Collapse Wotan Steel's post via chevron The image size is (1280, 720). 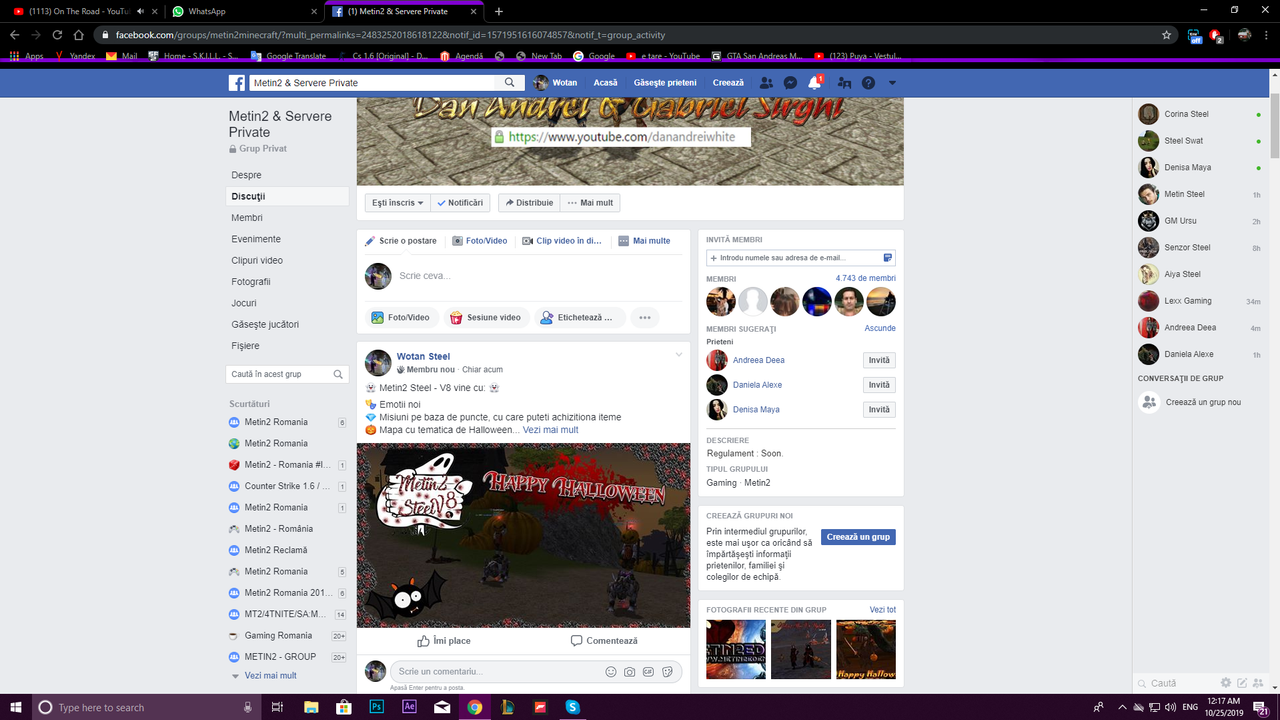tap(678, 354)
